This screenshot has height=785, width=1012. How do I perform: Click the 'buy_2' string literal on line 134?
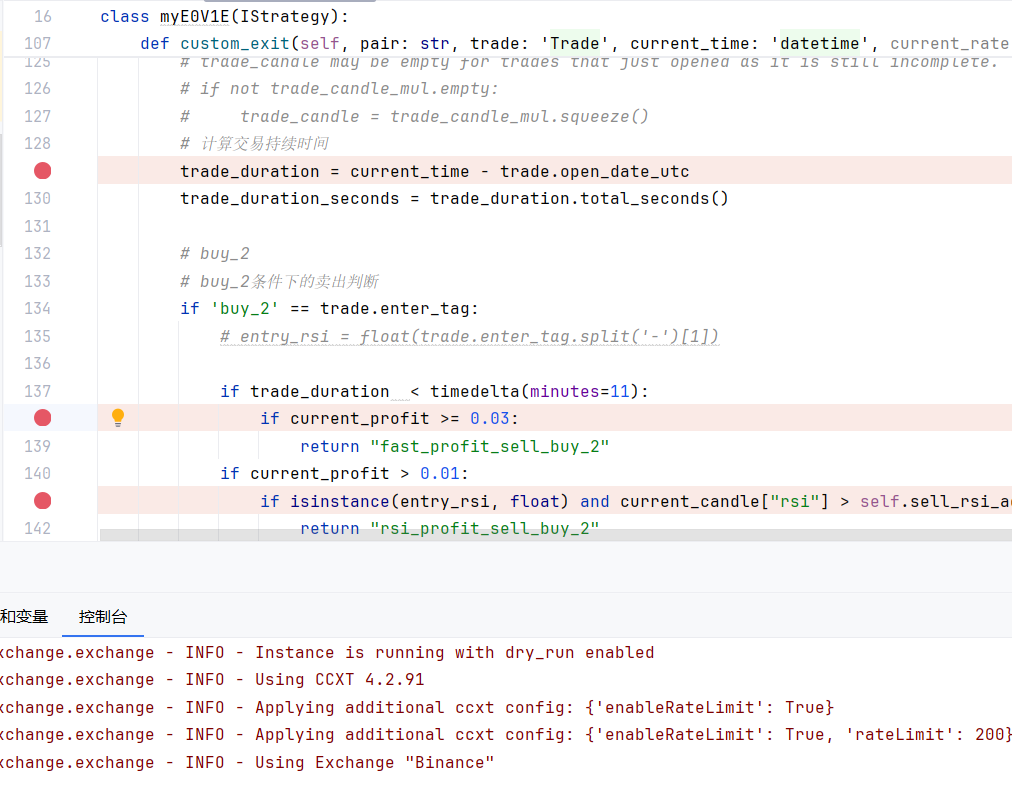click(x=245, y=309)
